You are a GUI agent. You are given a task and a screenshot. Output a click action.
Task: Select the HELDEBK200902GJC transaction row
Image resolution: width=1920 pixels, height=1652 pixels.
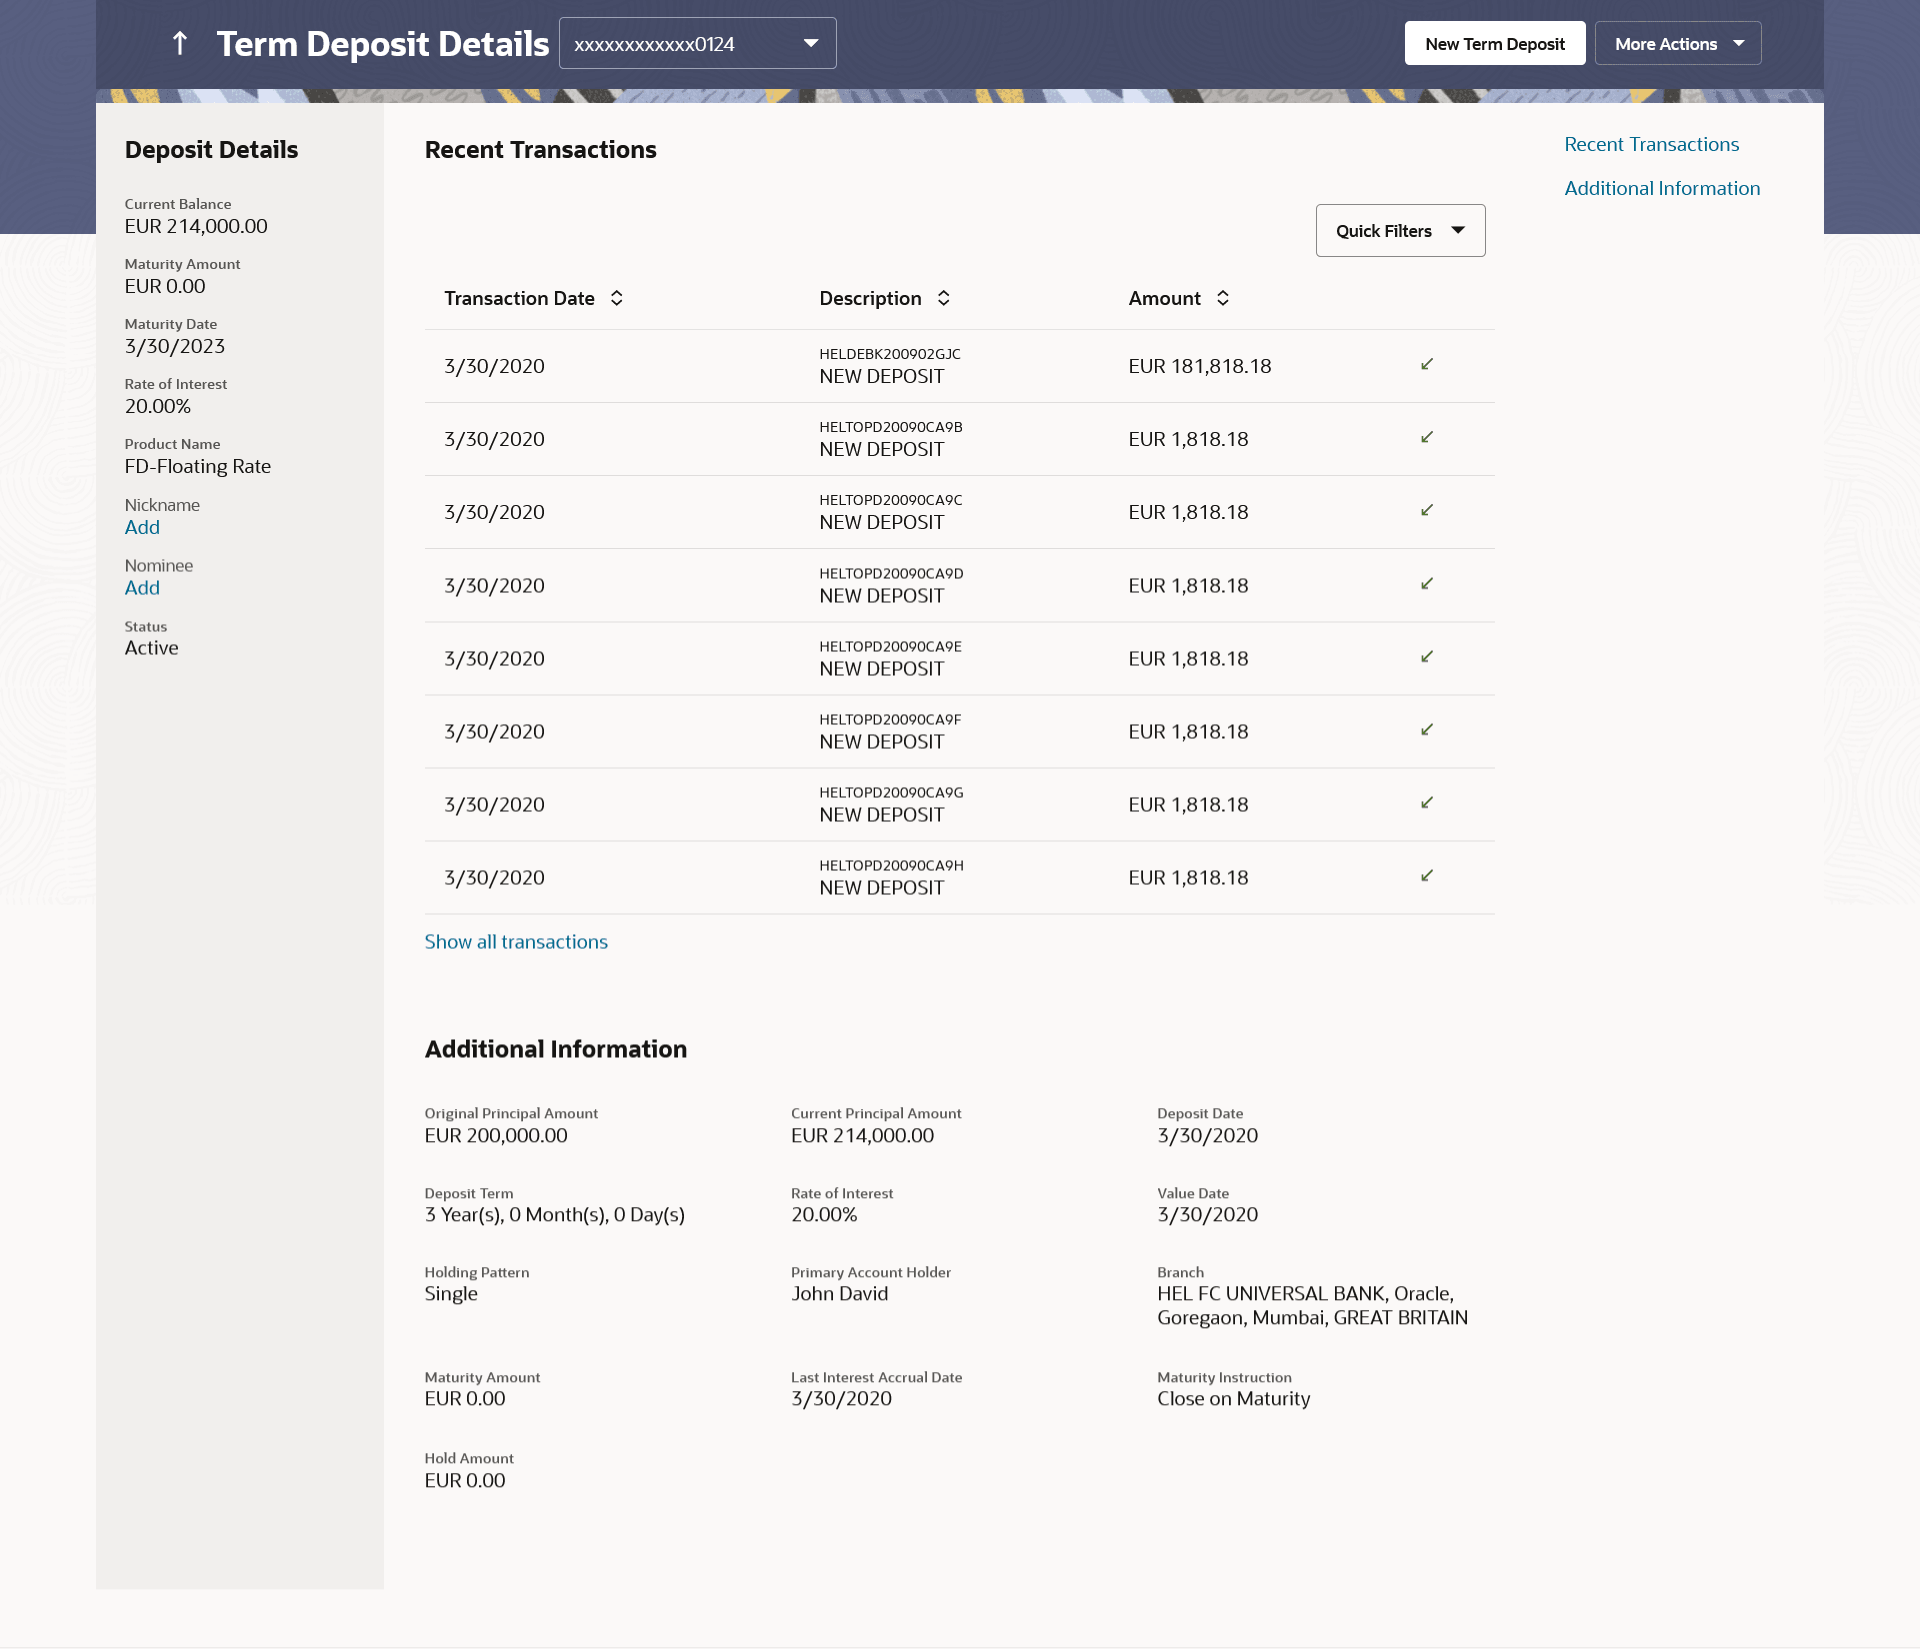click(889, 366)
